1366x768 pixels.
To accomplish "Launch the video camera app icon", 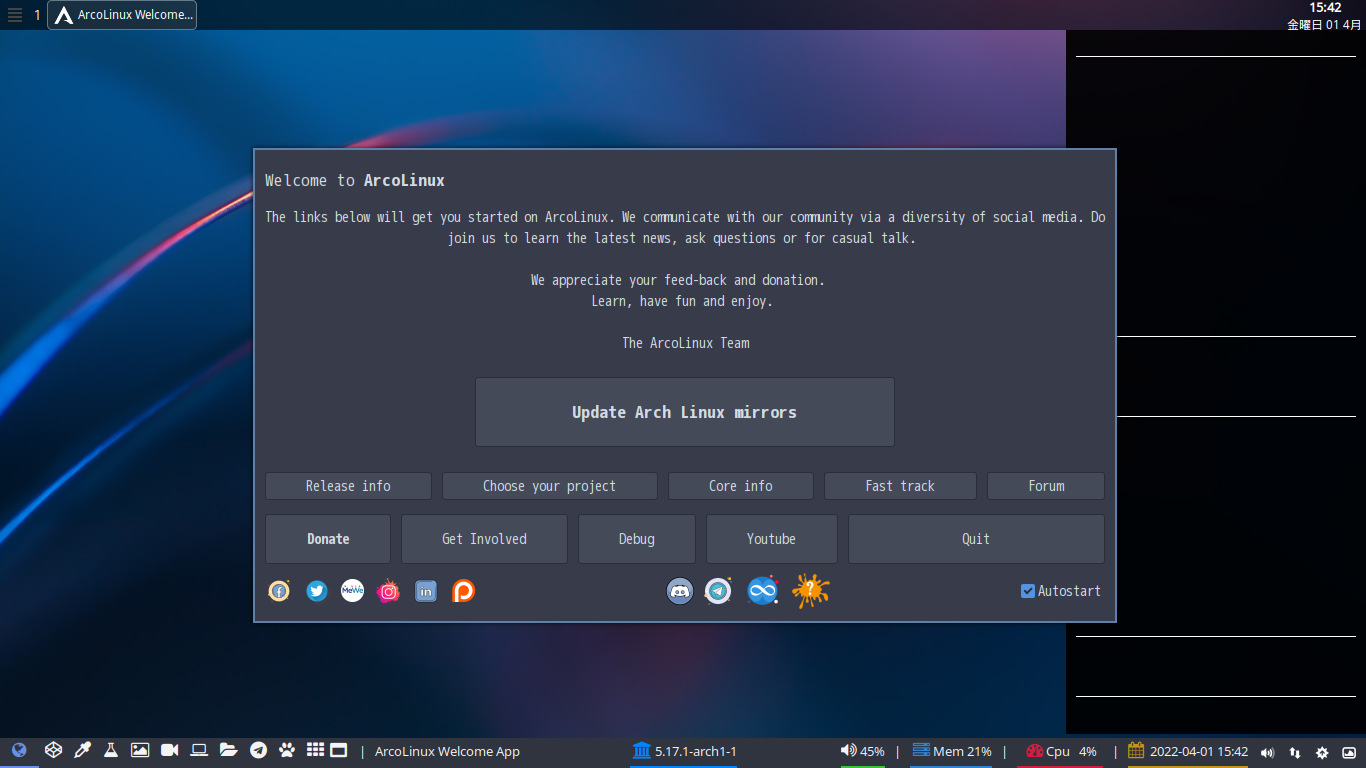I will coord(169,750).
